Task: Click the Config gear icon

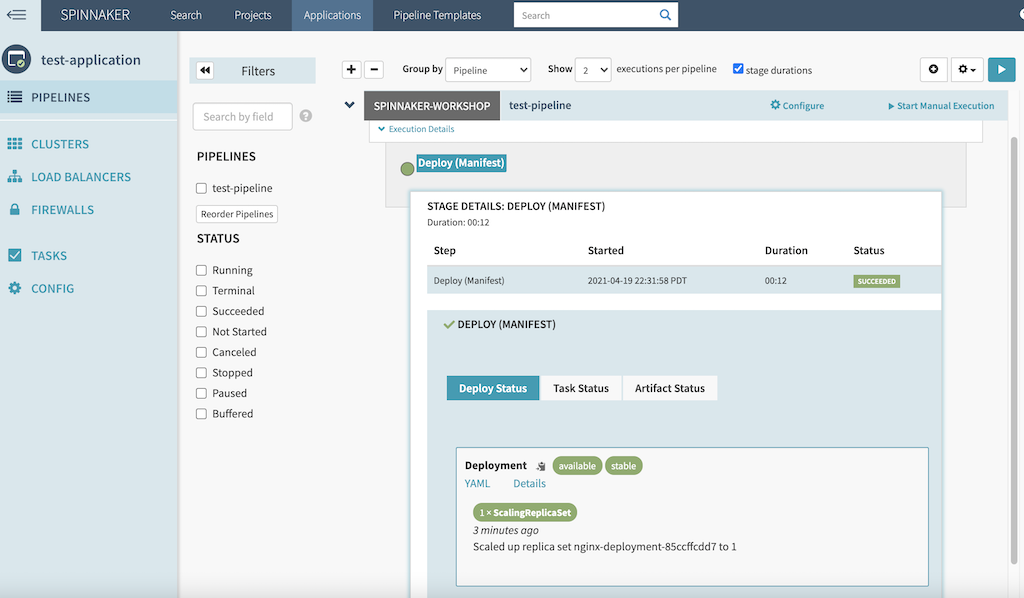Action: click(14, 288)
